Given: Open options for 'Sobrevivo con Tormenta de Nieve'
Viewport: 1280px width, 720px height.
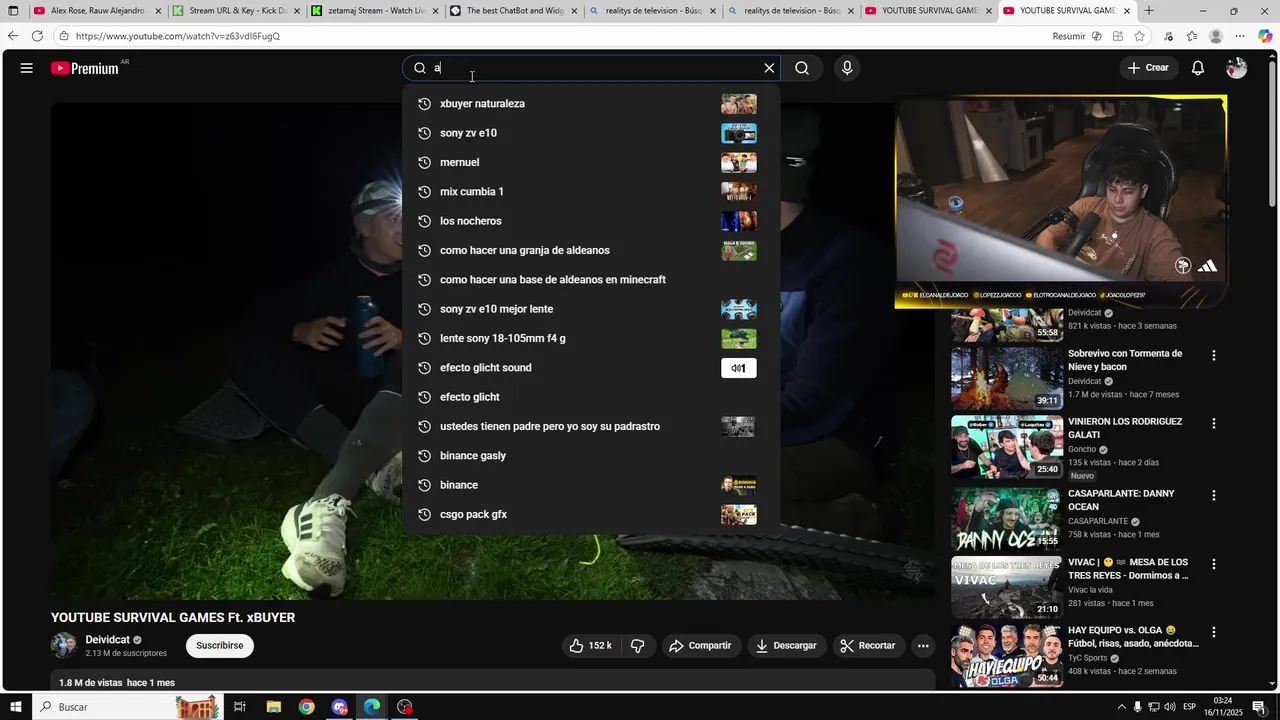Looking at the screenshot, I should click(x=1214, y=356).
